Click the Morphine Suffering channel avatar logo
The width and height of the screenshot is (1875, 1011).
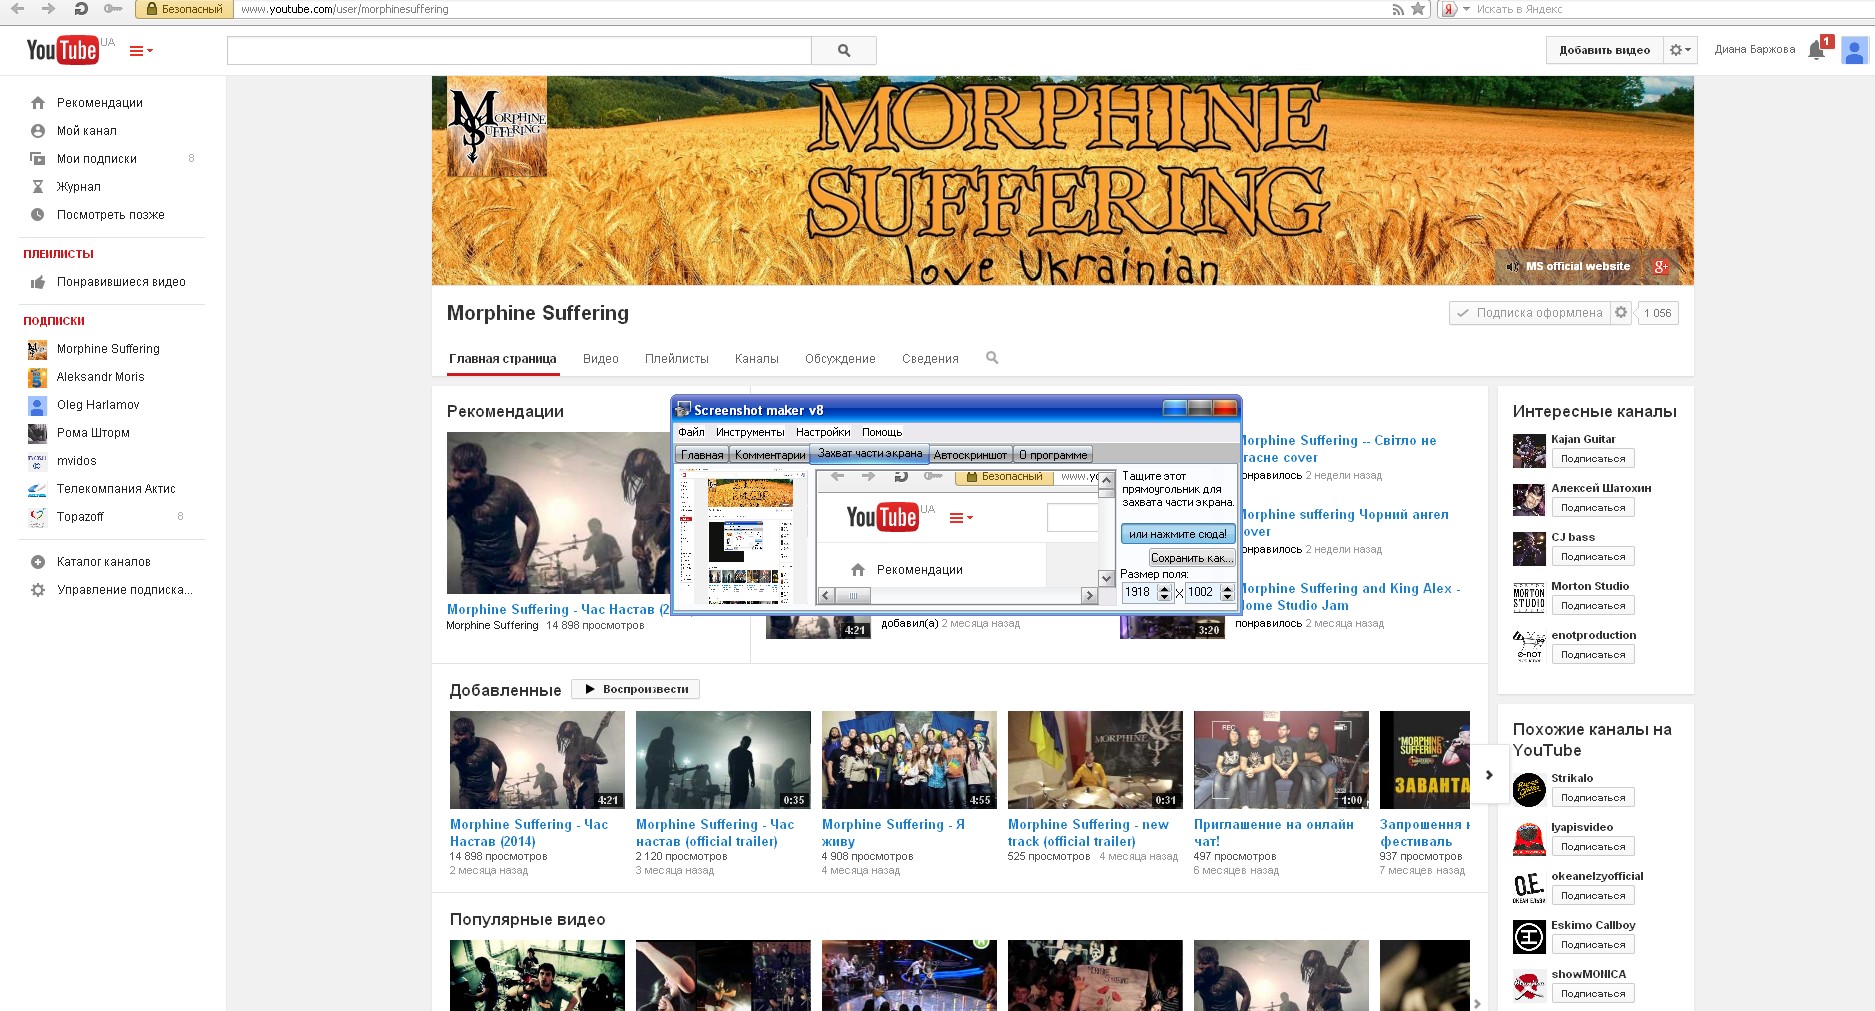pyautogui.click(x=496, y=126)
